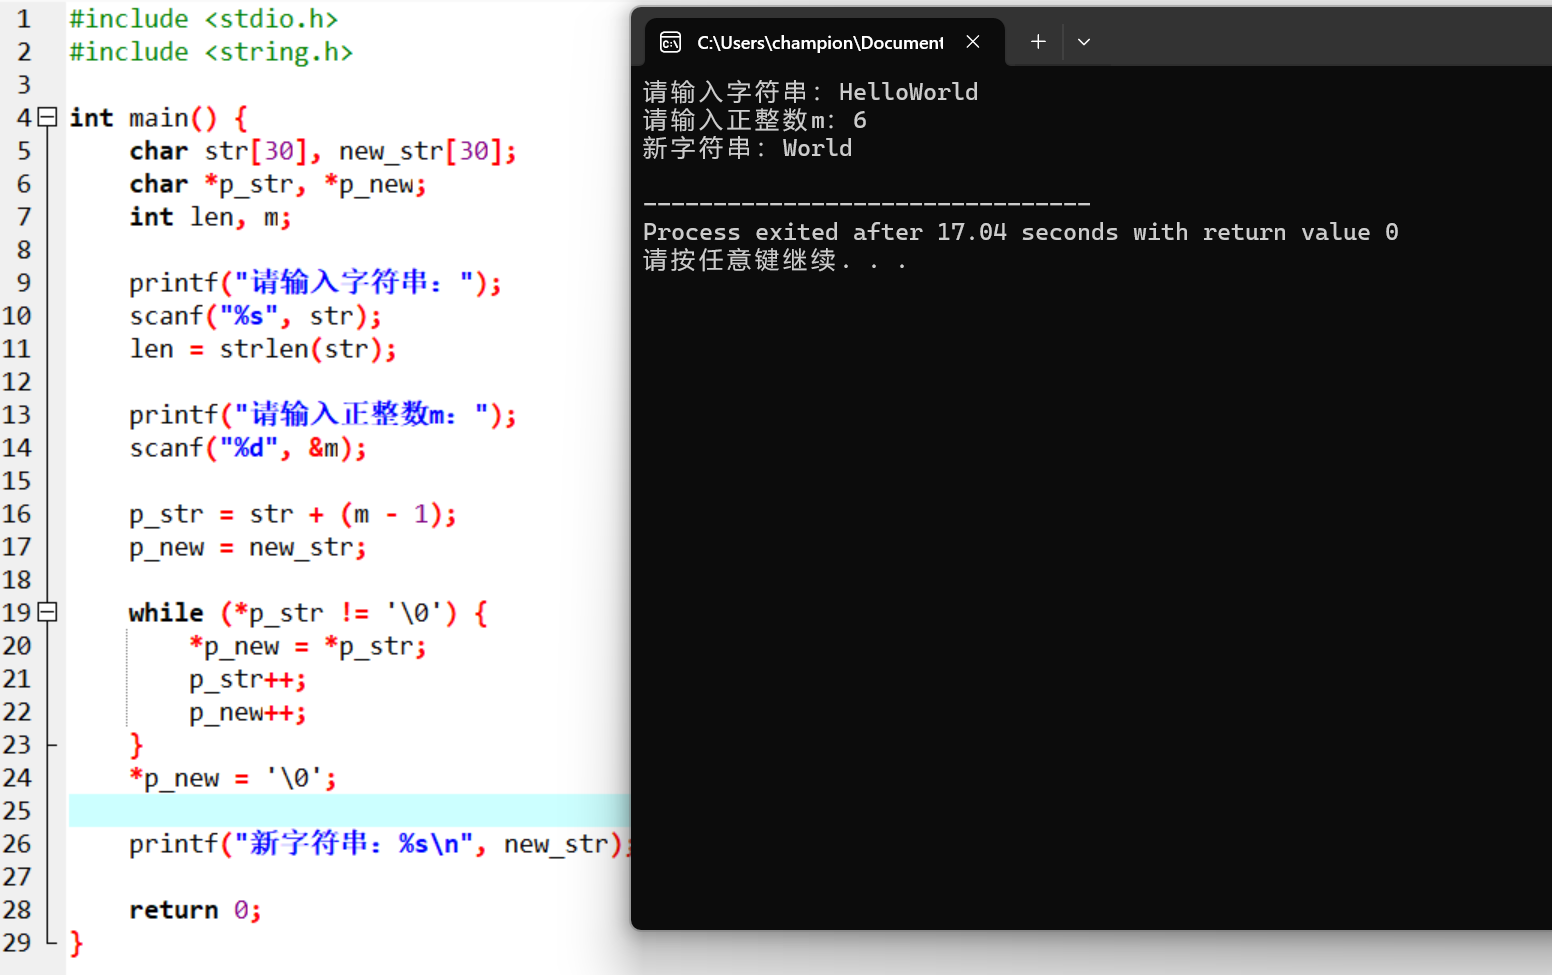Click printf '请输入字符串' line in code
The image size is (1552, 975).
click(x=315, y=283)
